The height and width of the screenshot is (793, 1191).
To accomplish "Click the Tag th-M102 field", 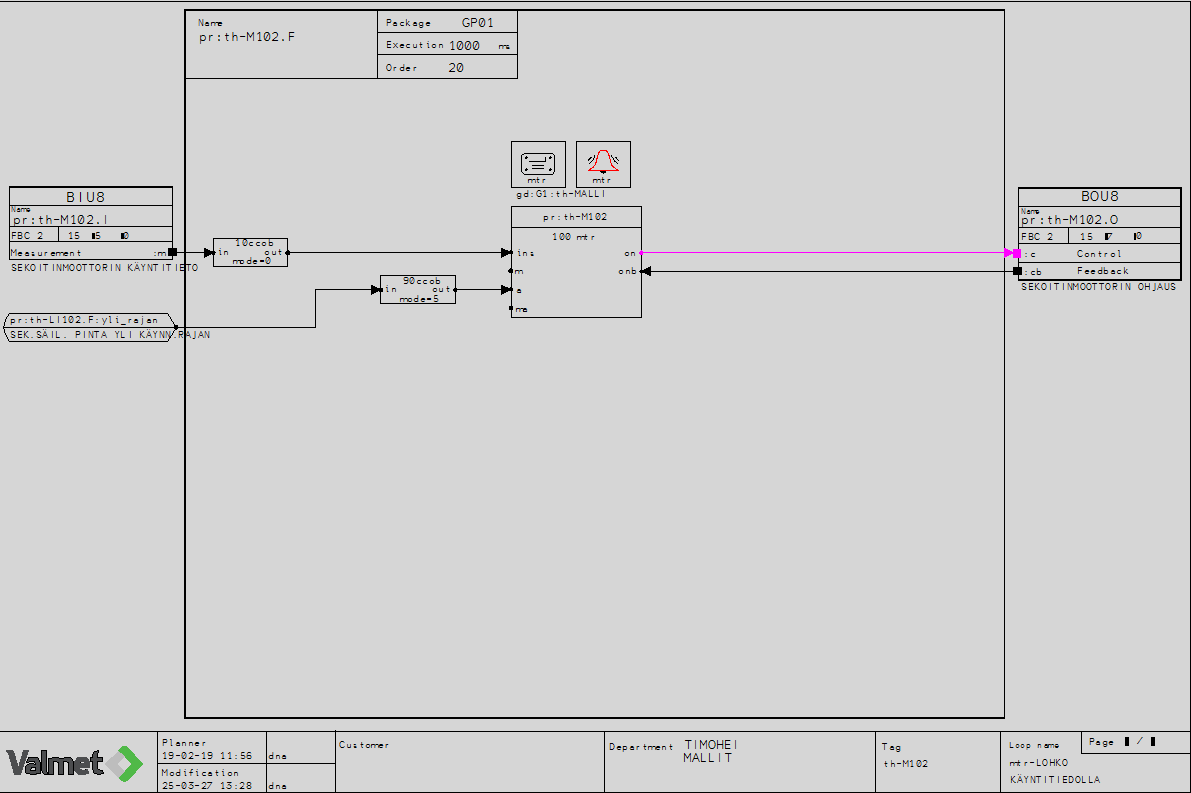I will [x=939, y=761].
